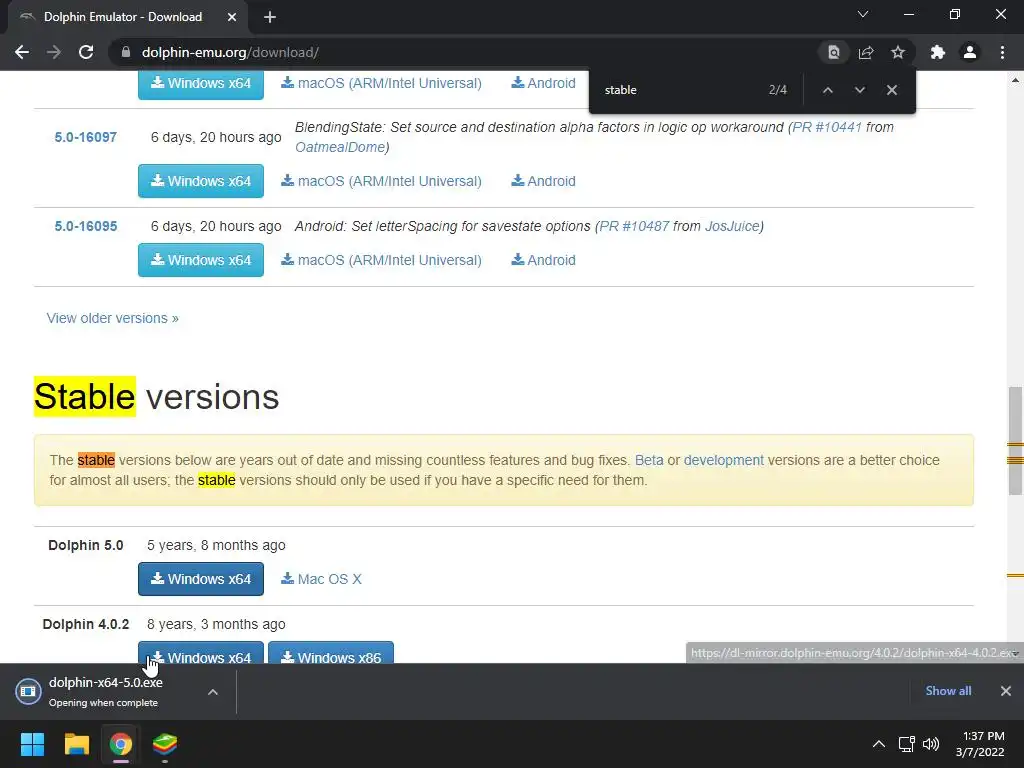
Task: Open the PR #10487 link
Action: click(634, 226)
